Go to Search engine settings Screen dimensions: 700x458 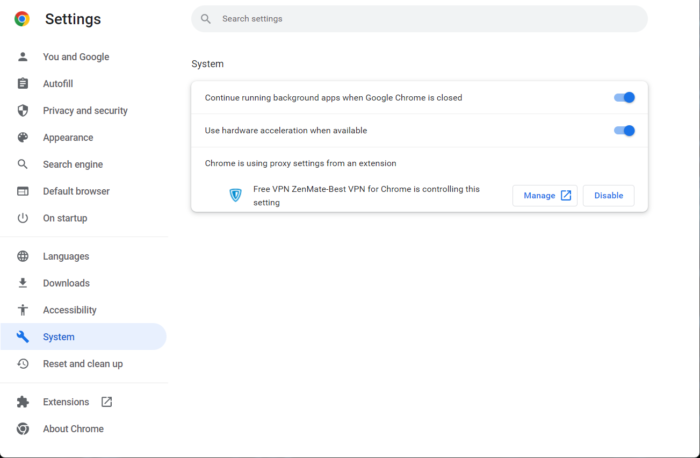(73, 164)
